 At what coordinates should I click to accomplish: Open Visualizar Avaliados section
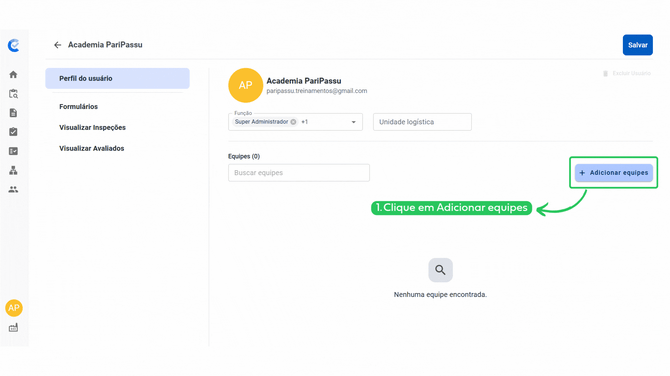[x=91, y=148]
